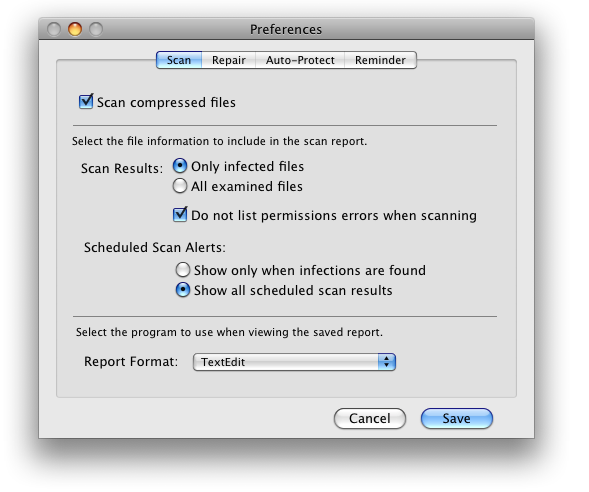
Task: Click the Cancel button
Action: pyautogui.click(x=370, y=418)
